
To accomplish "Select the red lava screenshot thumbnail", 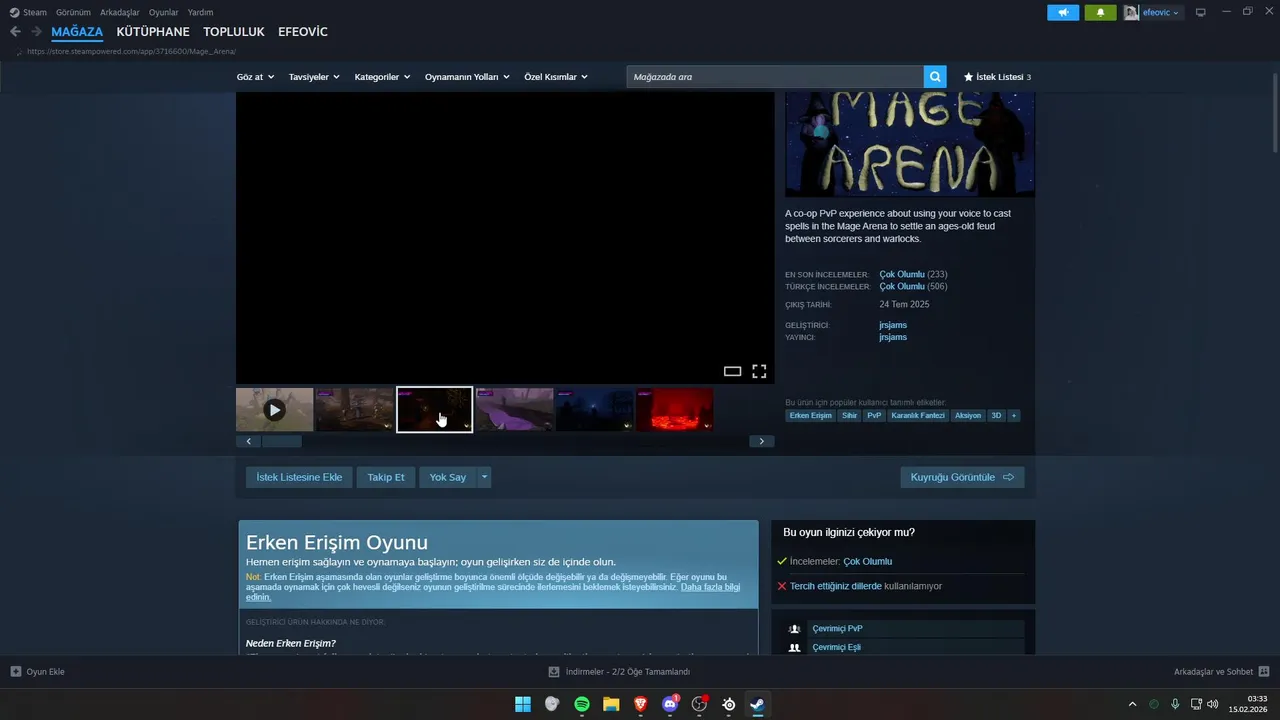I will [x=675, y=410].
